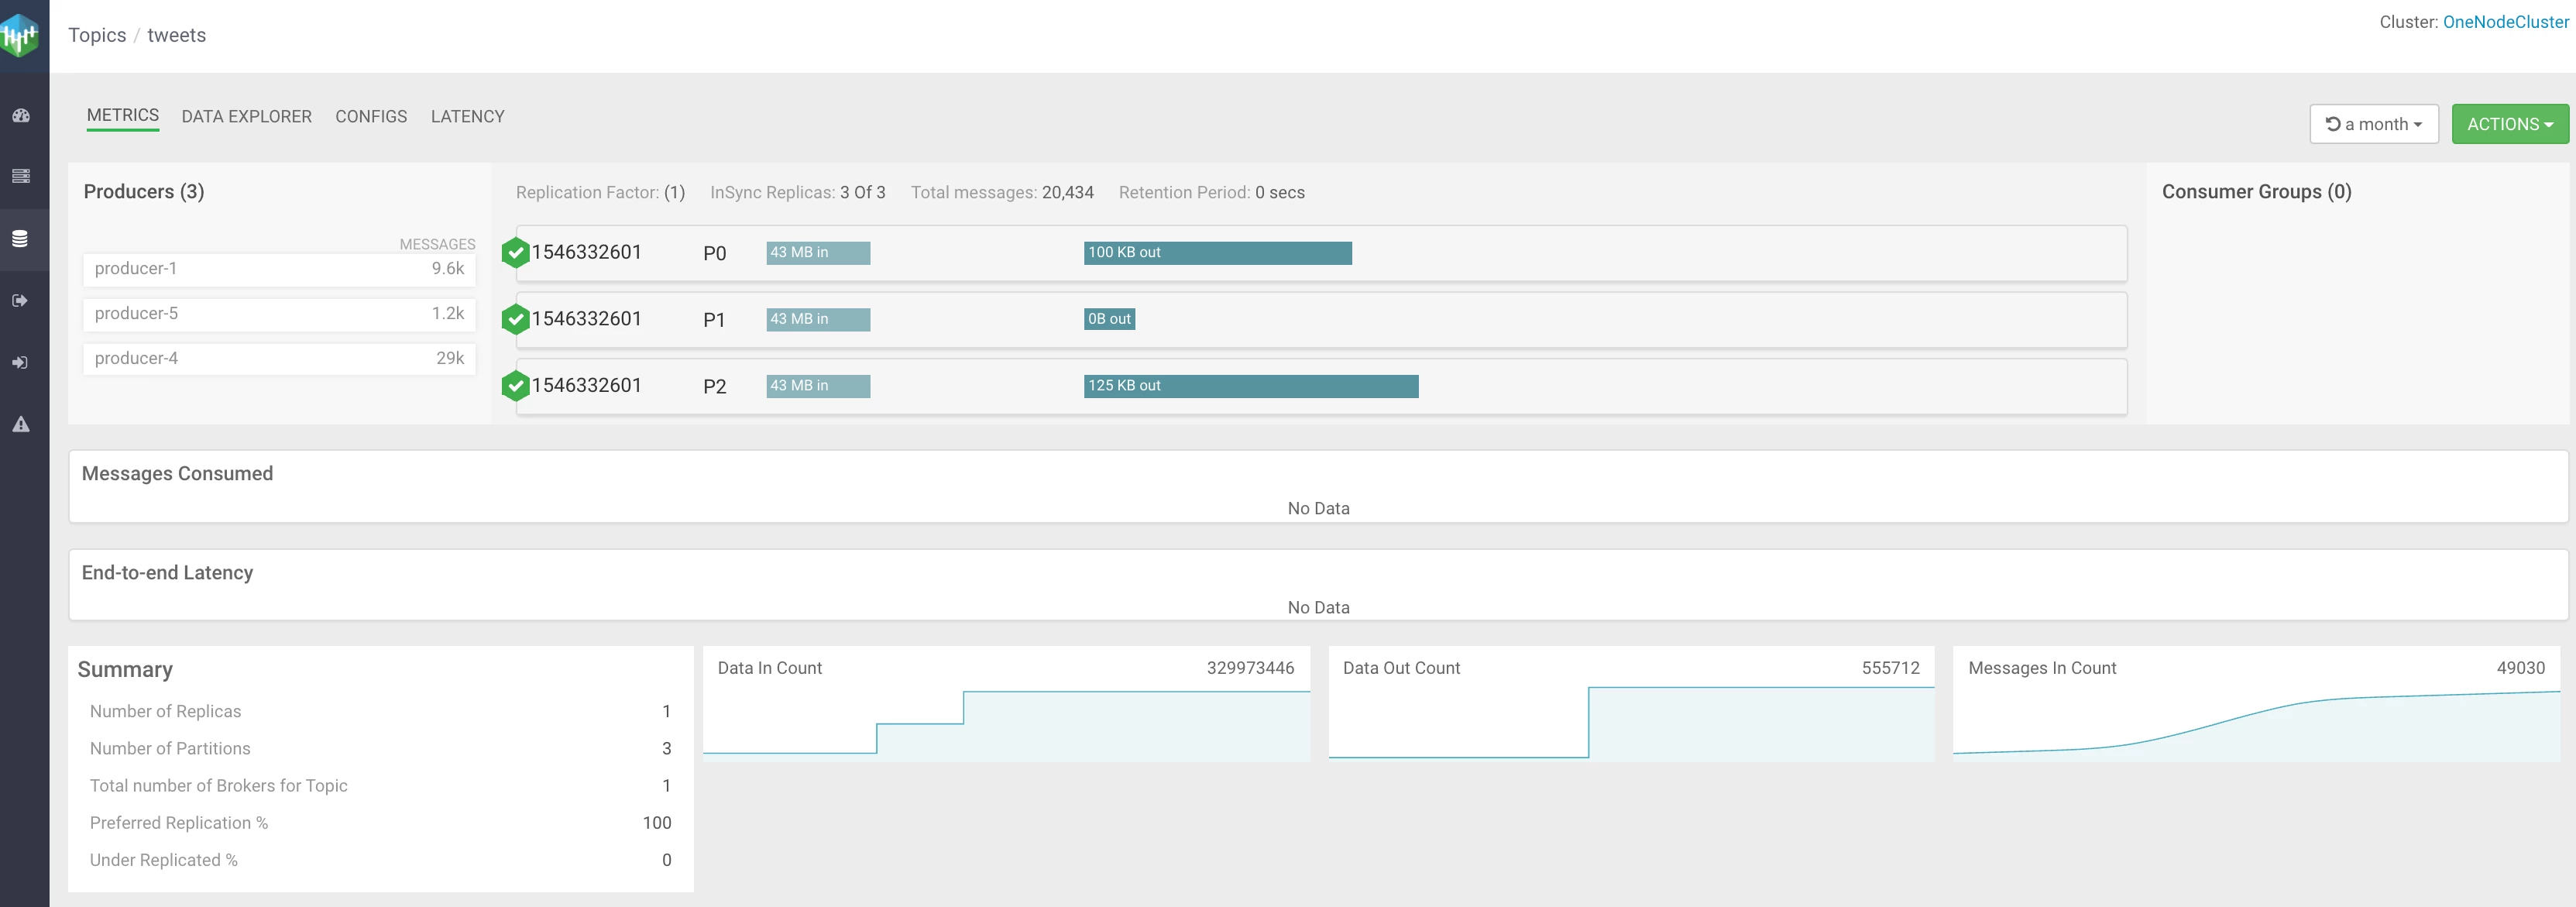Open the producers arrow-out sidebar icon
Viewport: 2576px width, 907px height.
point(21,301)
